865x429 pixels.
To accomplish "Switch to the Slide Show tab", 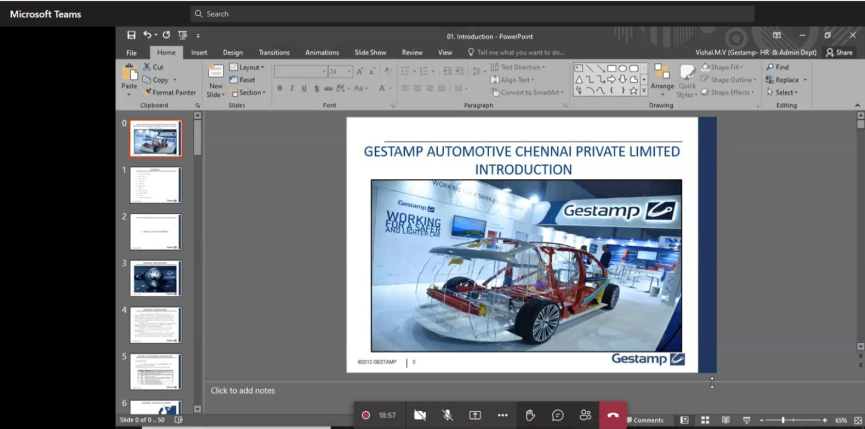I will tap(370, 53).
